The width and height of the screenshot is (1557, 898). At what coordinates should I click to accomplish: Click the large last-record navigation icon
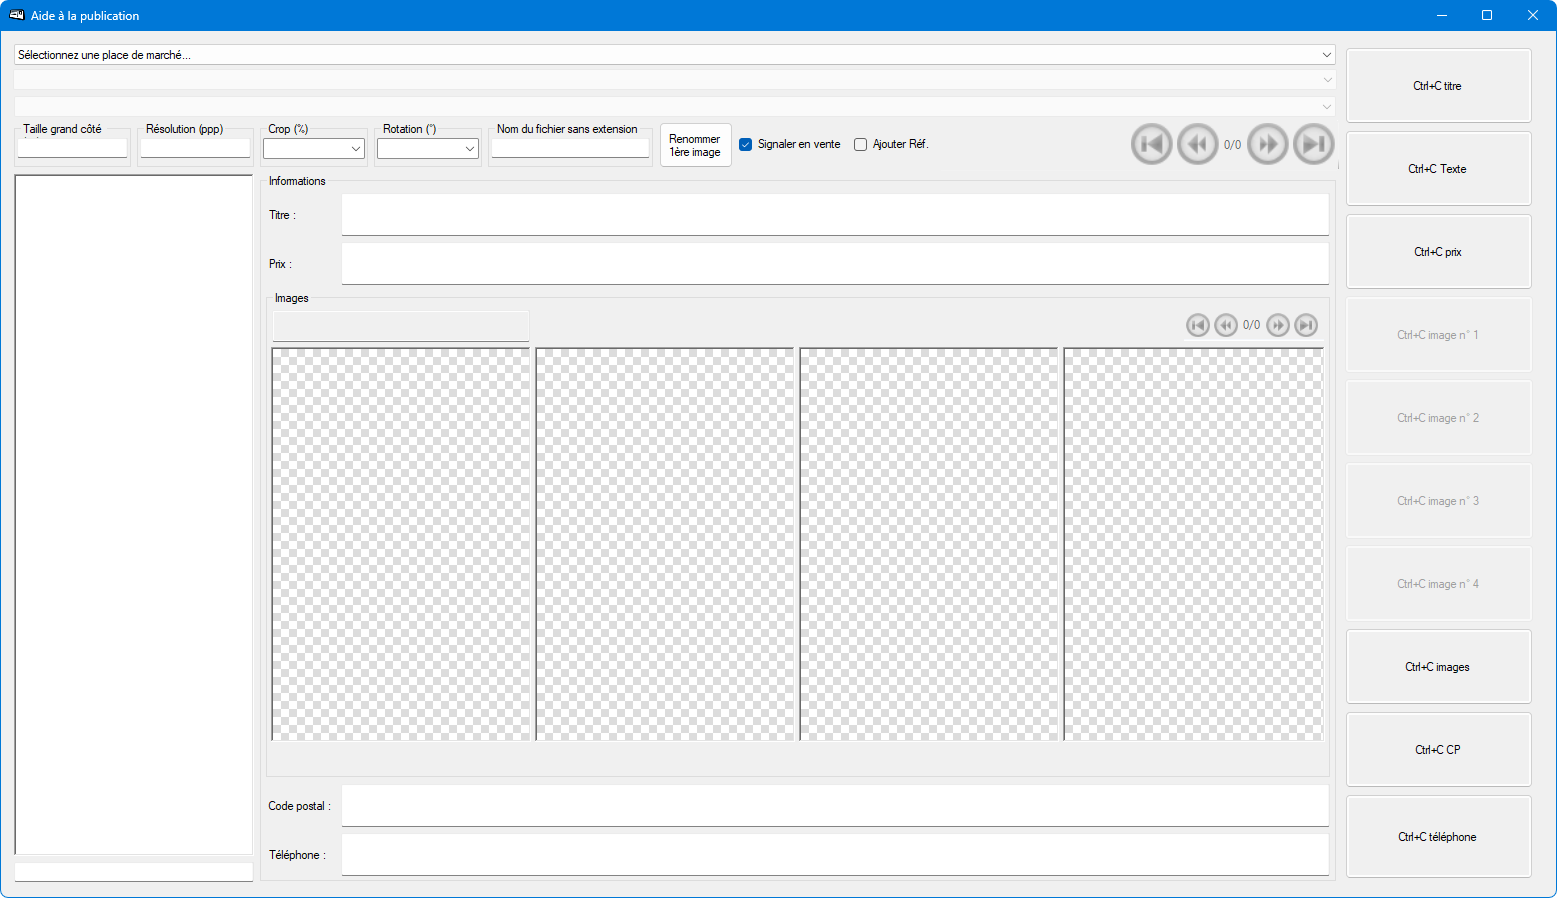point(1313,144)
